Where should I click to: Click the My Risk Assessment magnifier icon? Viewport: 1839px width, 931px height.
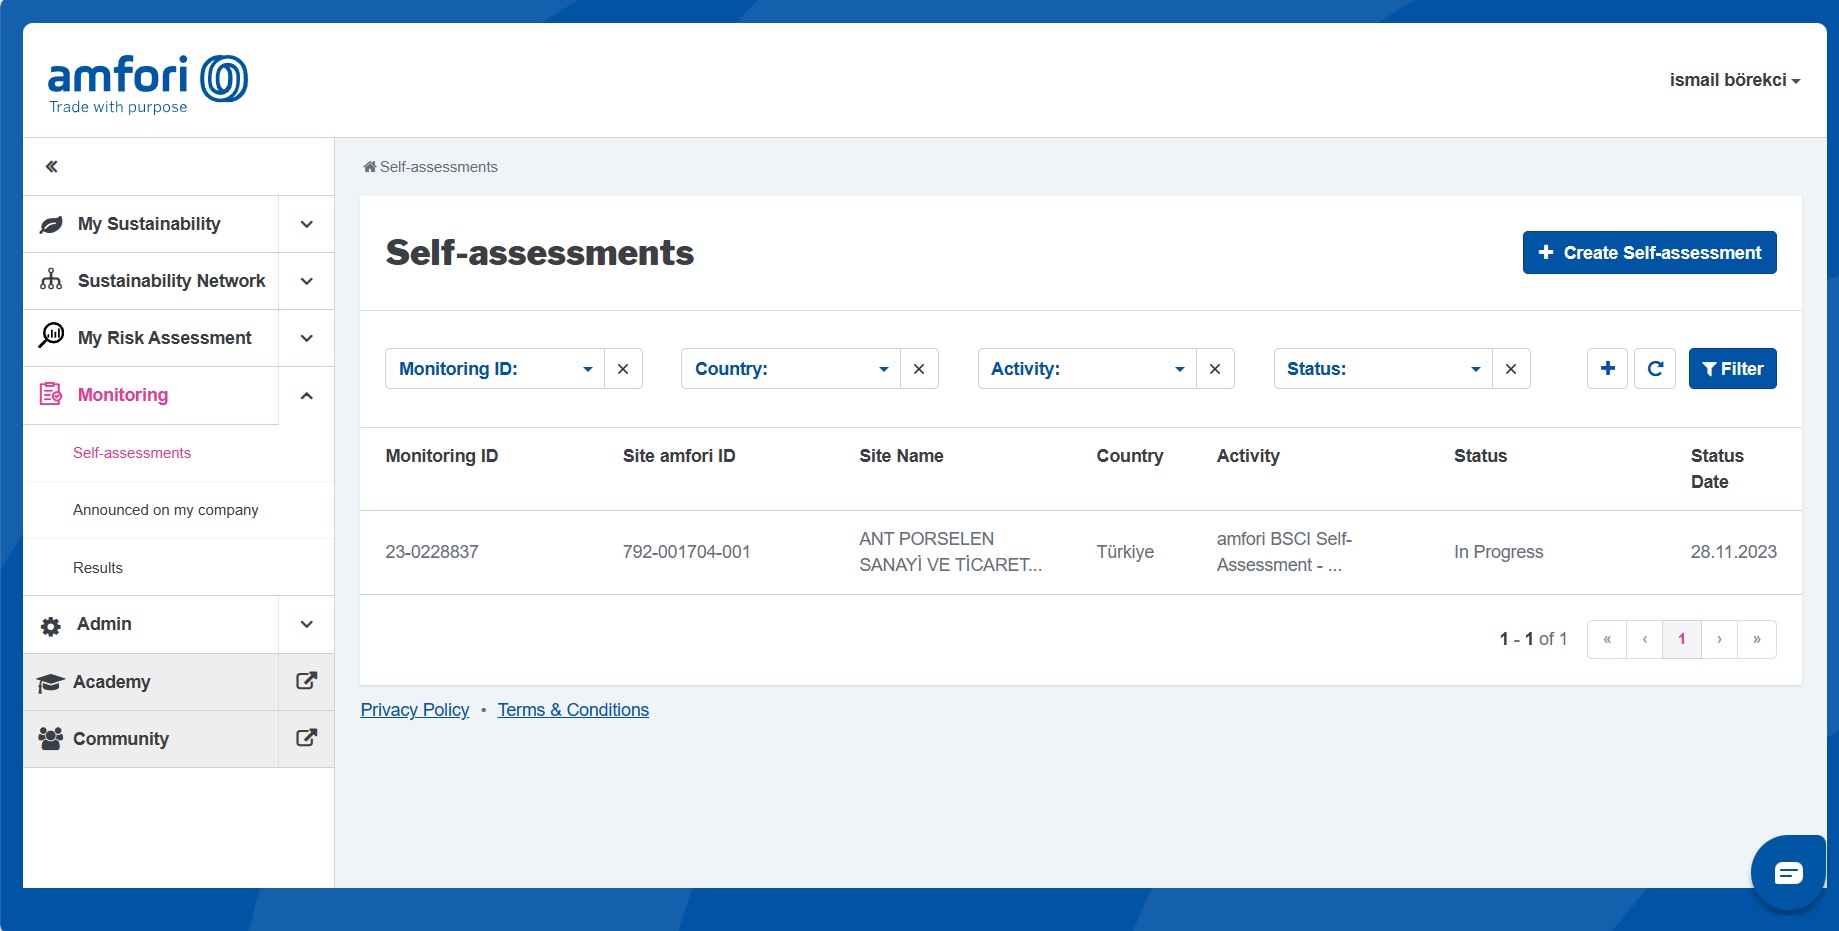pos(51,335)
